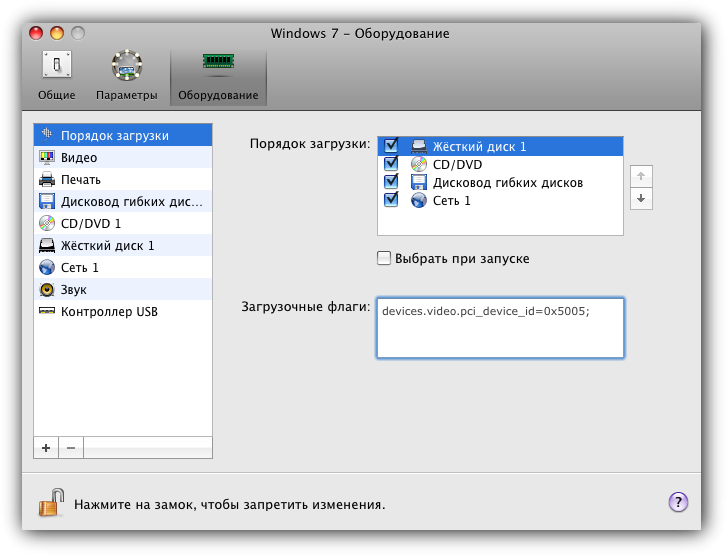Click the sidebar floppy drive icon

pos(47,201)
